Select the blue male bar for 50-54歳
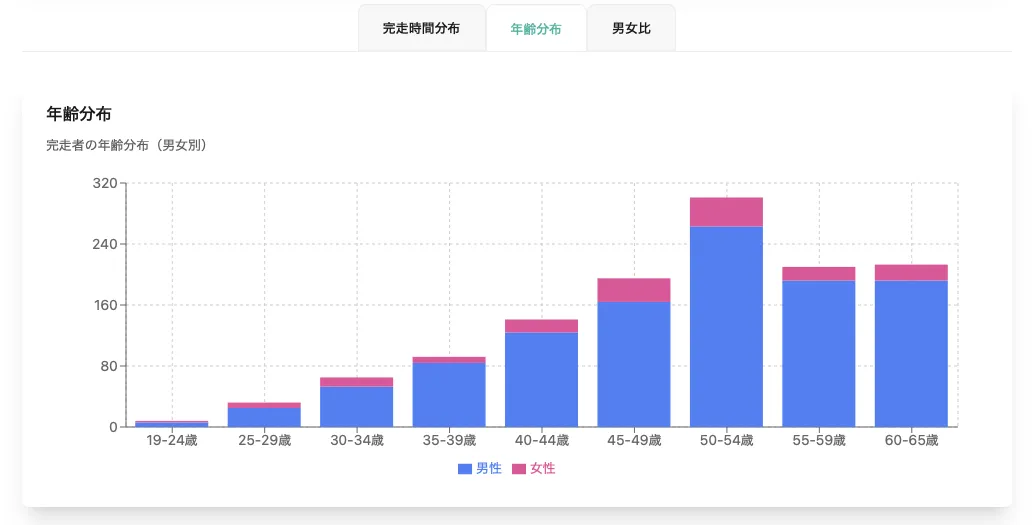 (x=726, y=327)
